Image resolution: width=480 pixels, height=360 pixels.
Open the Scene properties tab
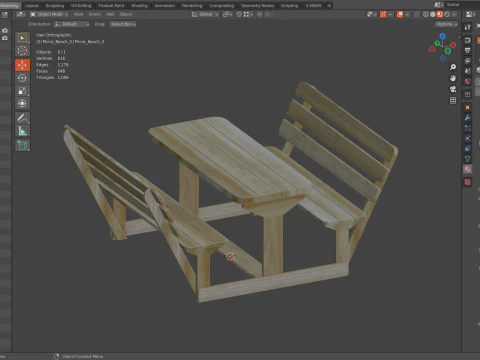pyautogui.click(x=467, y=71)
